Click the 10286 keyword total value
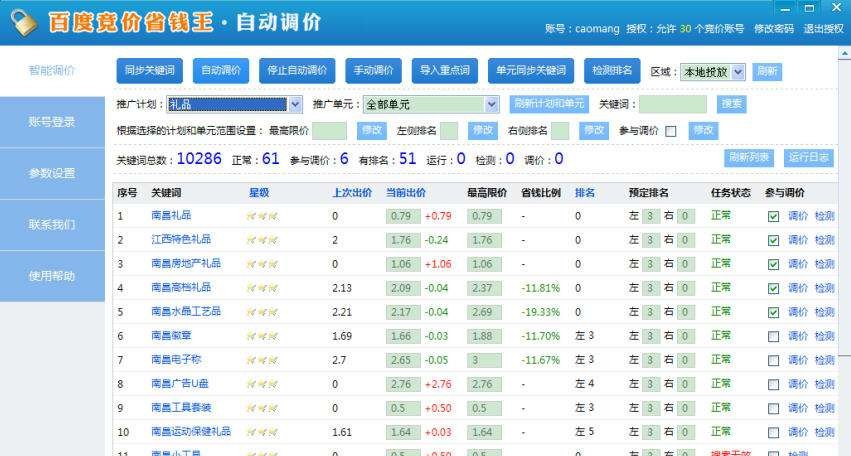This screenshot has width=851, height=456. [199, 159]
